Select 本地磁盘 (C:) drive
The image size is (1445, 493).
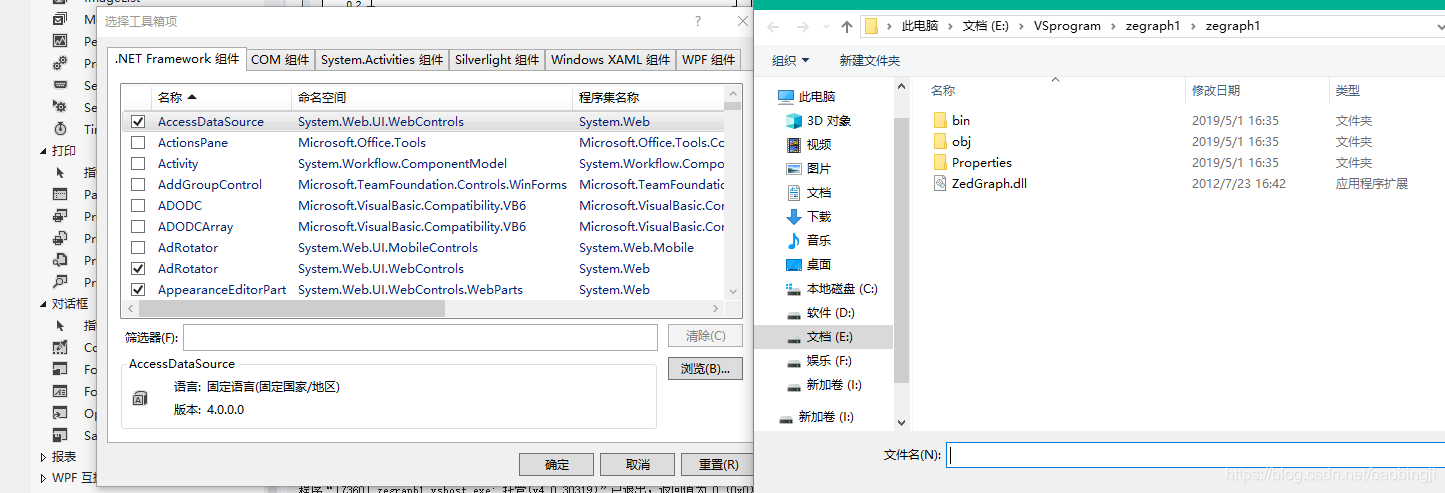click(841, 289)
